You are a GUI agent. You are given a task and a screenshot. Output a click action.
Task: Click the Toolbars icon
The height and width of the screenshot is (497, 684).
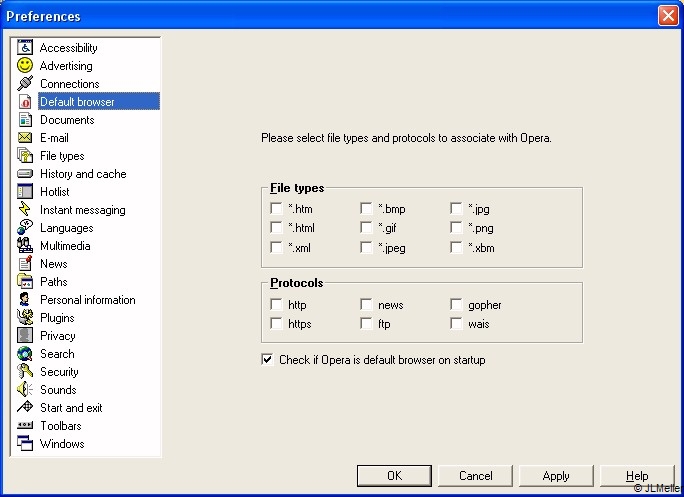(25, 425)
